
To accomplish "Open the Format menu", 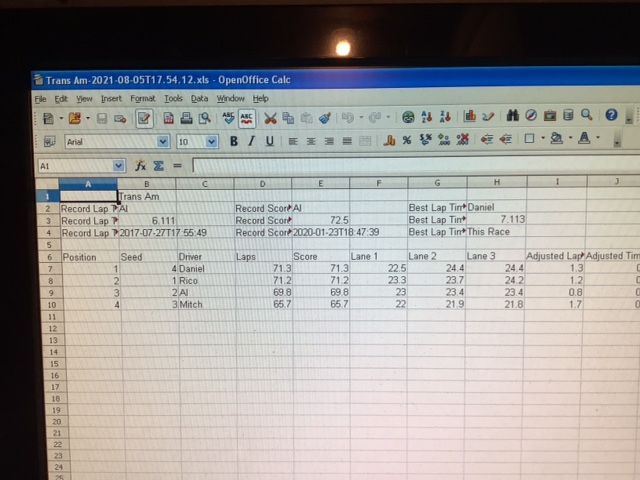I will (142, 98).
